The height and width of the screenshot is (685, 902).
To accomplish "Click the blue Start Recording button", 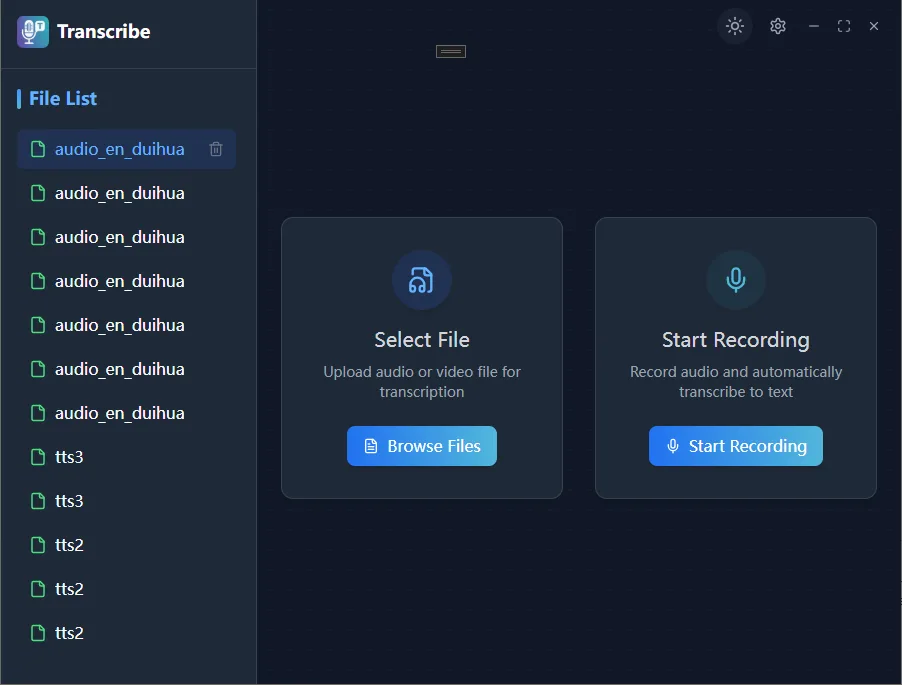I will [736, 446].
